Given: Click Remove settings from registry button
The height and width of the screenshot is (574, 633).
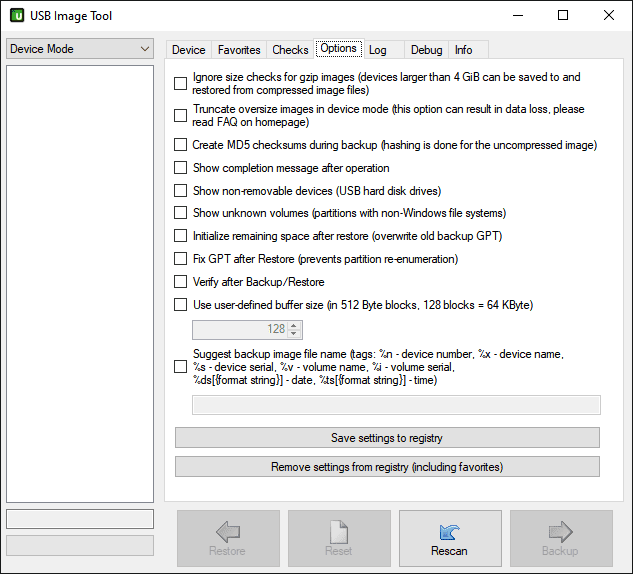Looking at the screenshot, I should coord(387,467).
